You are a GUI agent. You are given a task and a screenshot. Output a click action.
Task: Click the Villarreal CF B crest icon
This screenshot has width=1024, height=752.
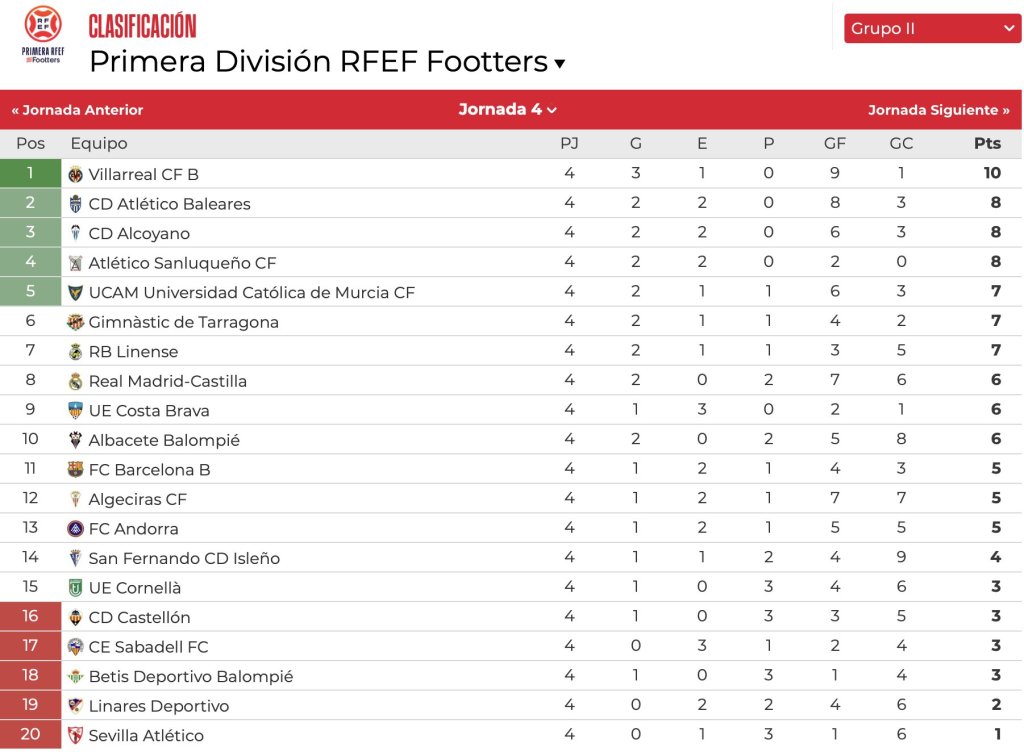click(76, 174)
